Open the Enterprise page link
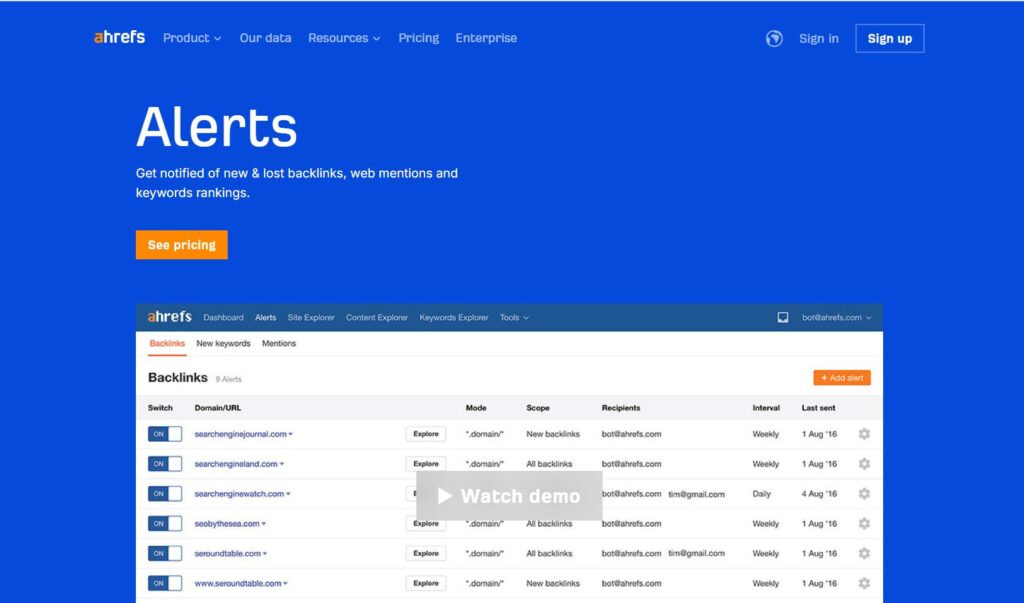 tap(486, 38)
